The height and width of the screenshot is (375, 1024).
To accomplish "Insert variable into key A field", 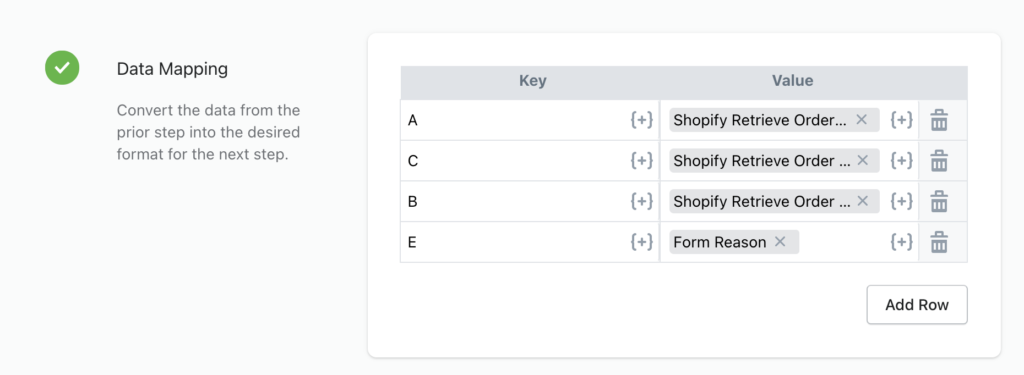I will click(641, 120).
